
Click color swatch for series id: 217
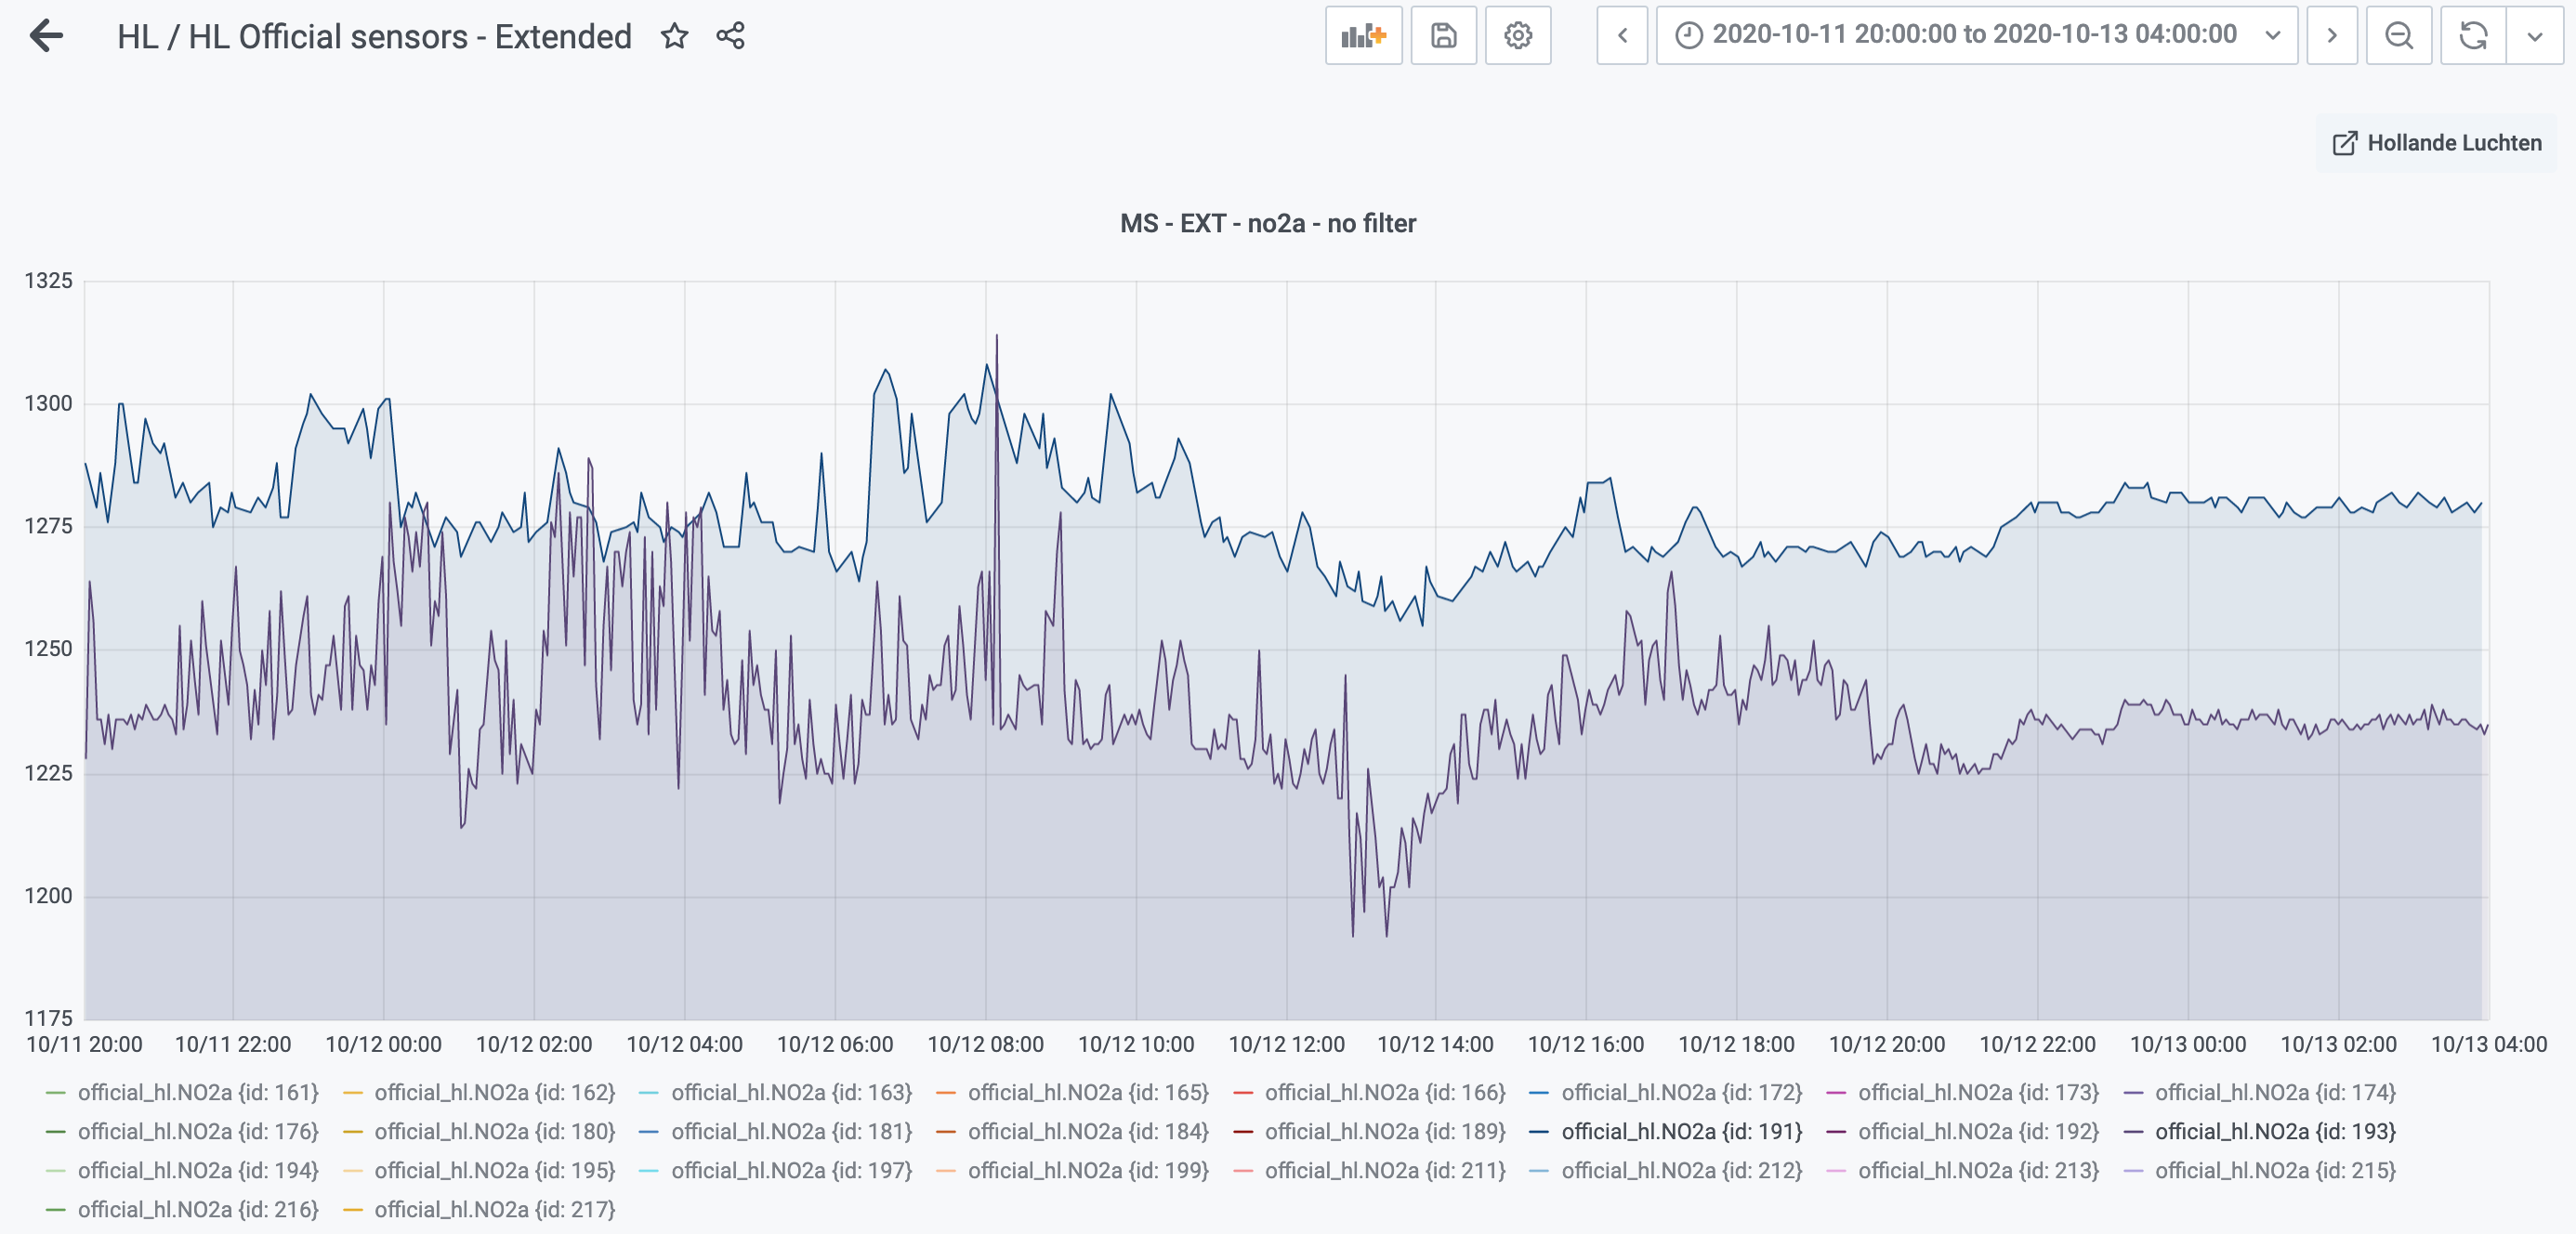(x=352, y=1210)
